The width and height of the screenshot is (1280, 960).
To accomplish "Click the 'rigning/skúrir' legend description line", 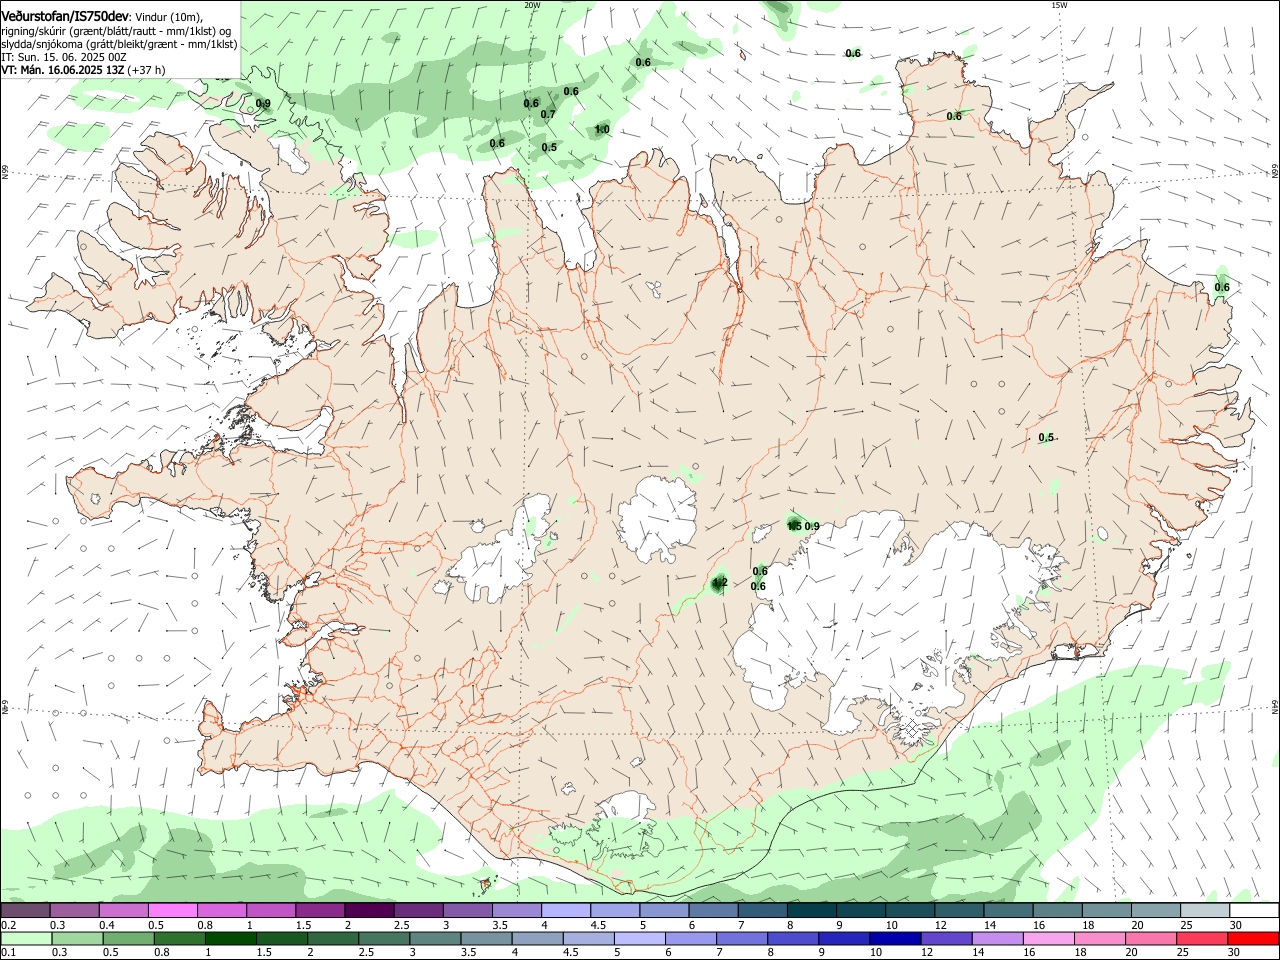I will pyautogui.click(x=116, y=31).
